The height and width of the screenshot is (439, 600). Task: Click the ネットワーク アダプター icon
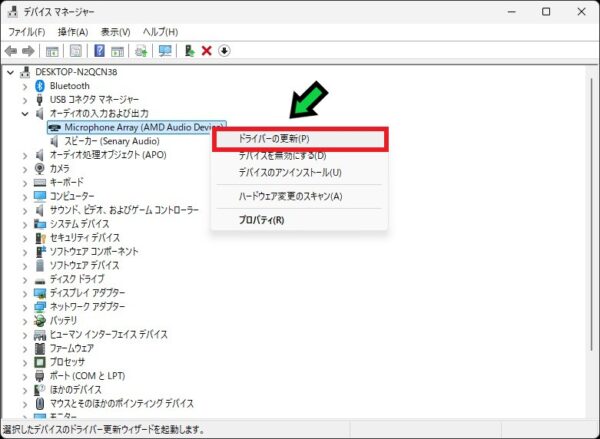40,307
